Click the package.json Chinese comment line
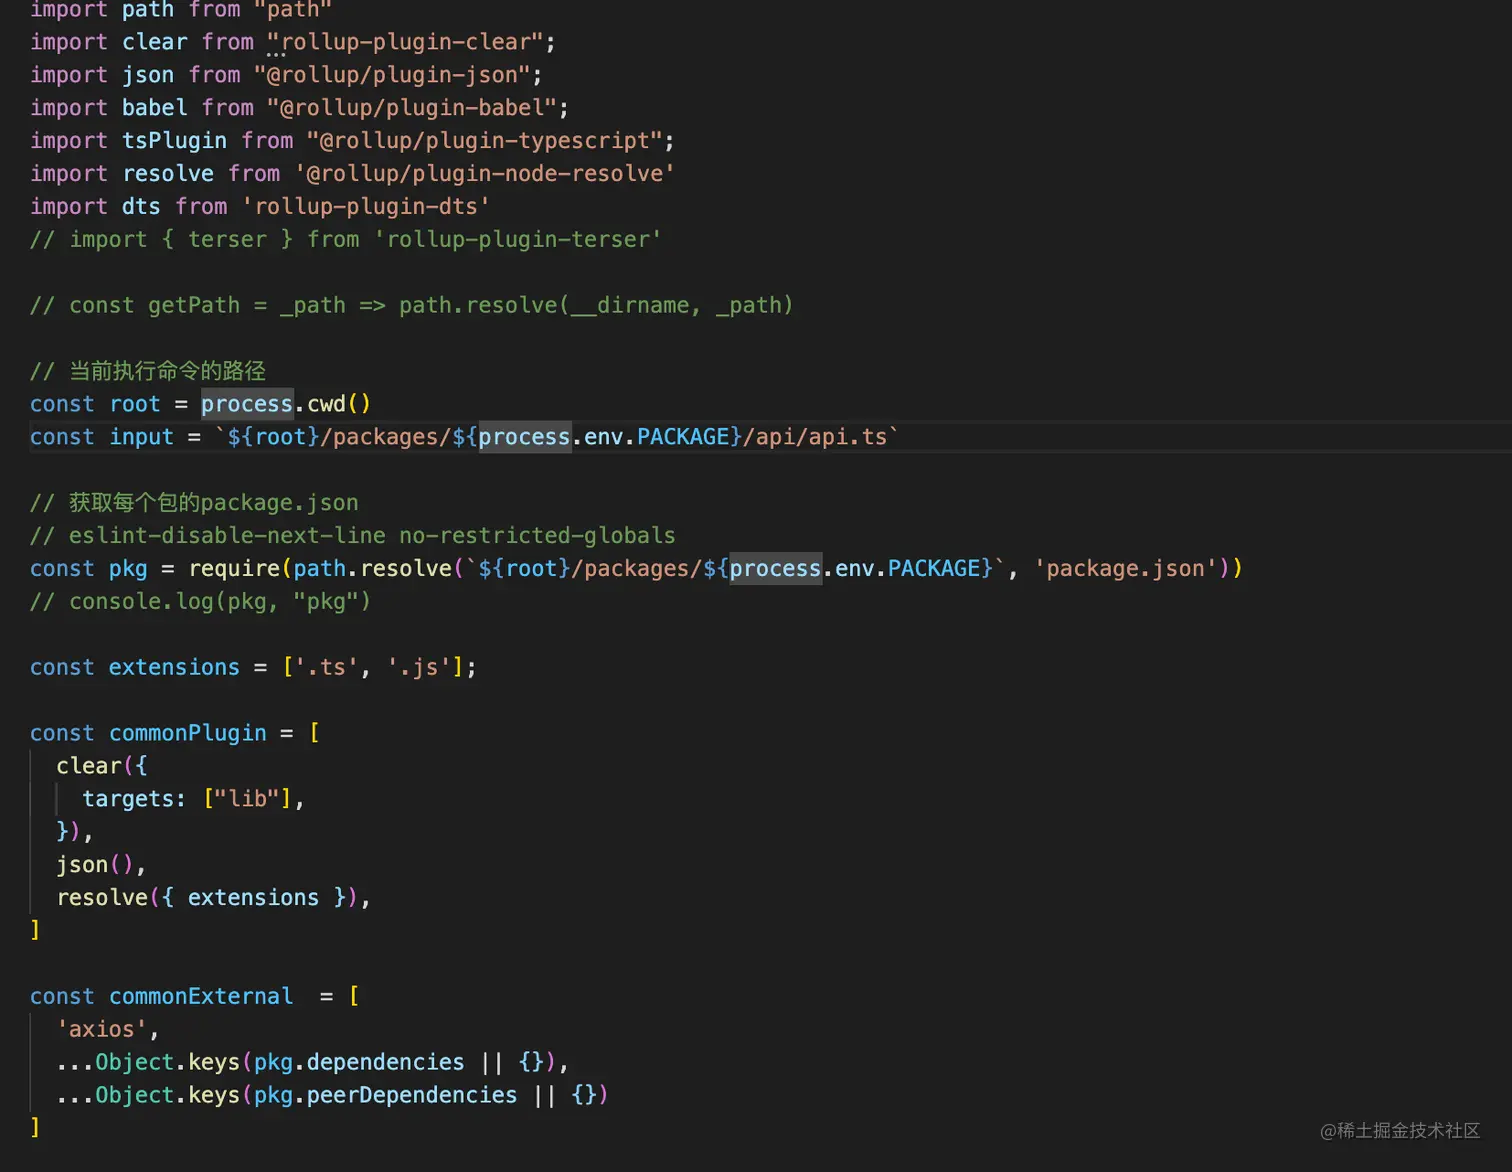Screen dimensions: 1512x1172 (194, 503)
